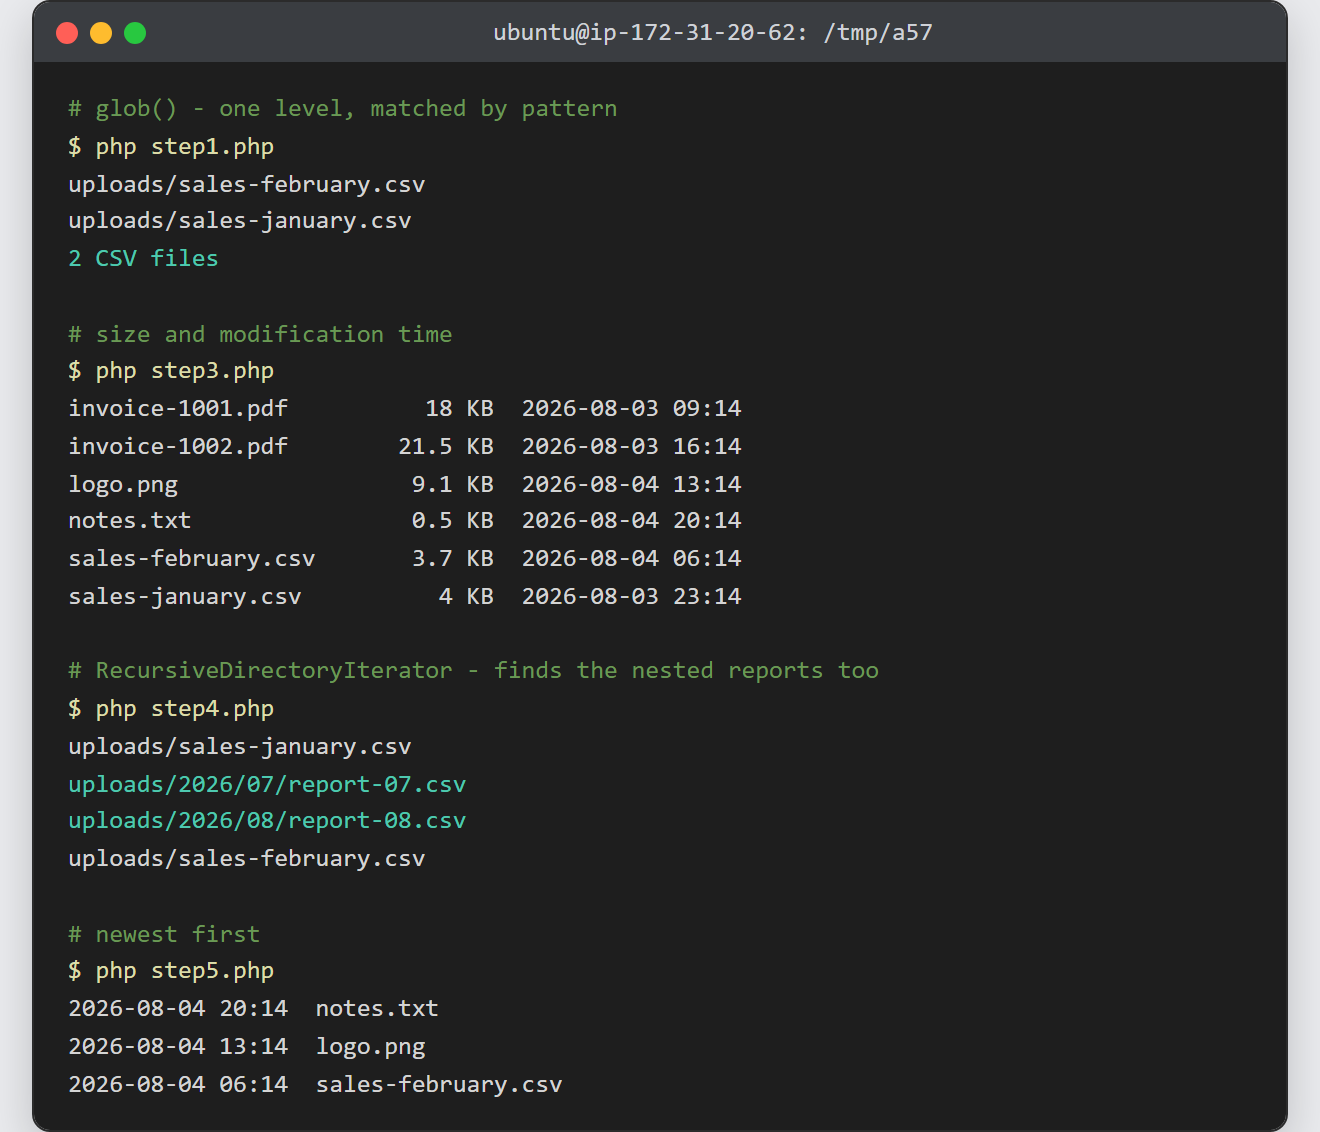
Task: Click the comment '# size and modification time'
Action: click(260, 334)
